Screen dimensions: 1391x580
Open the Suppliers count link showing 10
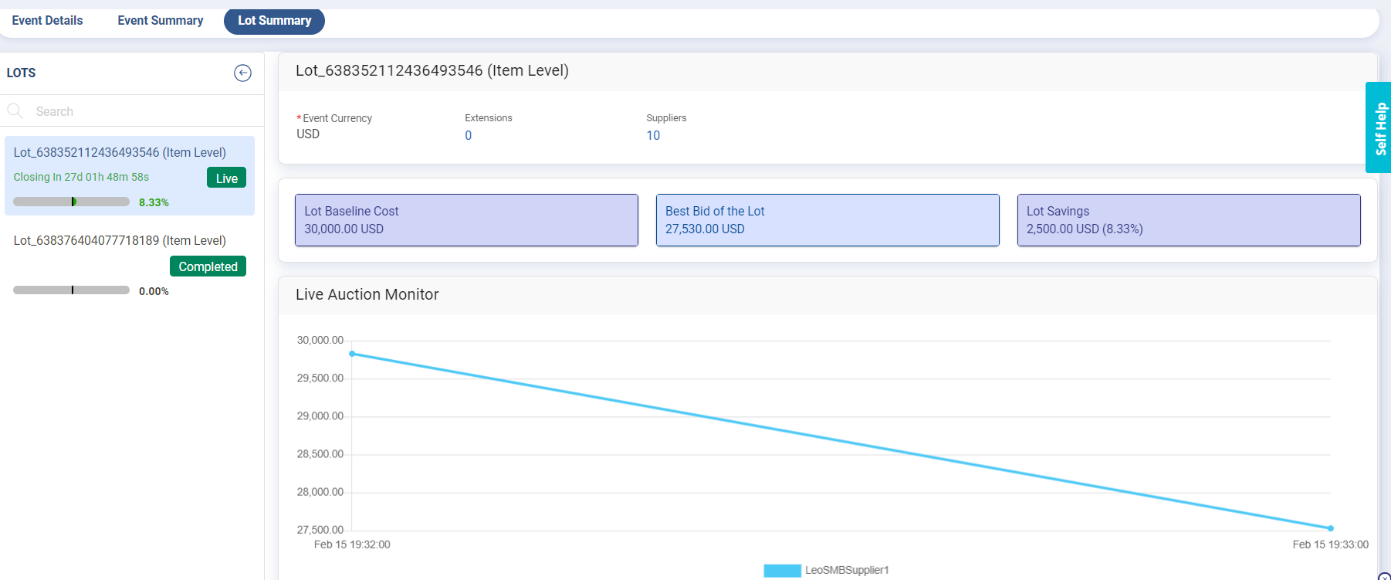653,136
